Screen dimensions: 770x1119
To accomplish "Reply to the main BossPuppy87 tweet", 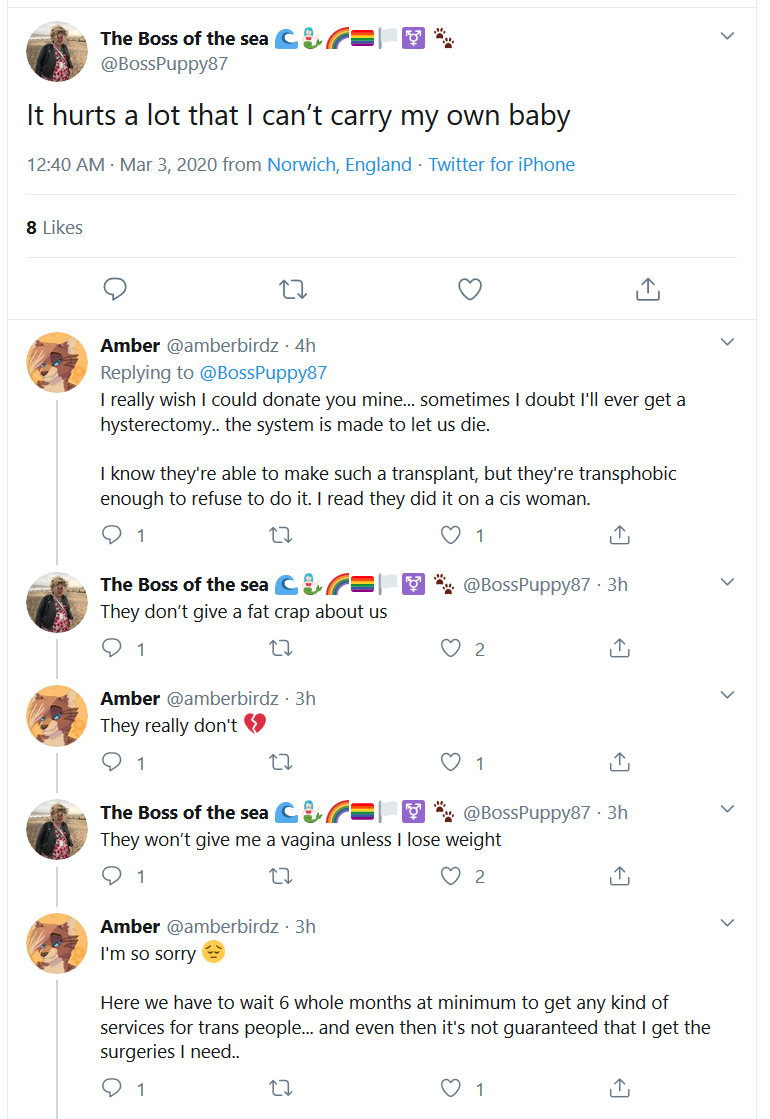I will 115,289.
